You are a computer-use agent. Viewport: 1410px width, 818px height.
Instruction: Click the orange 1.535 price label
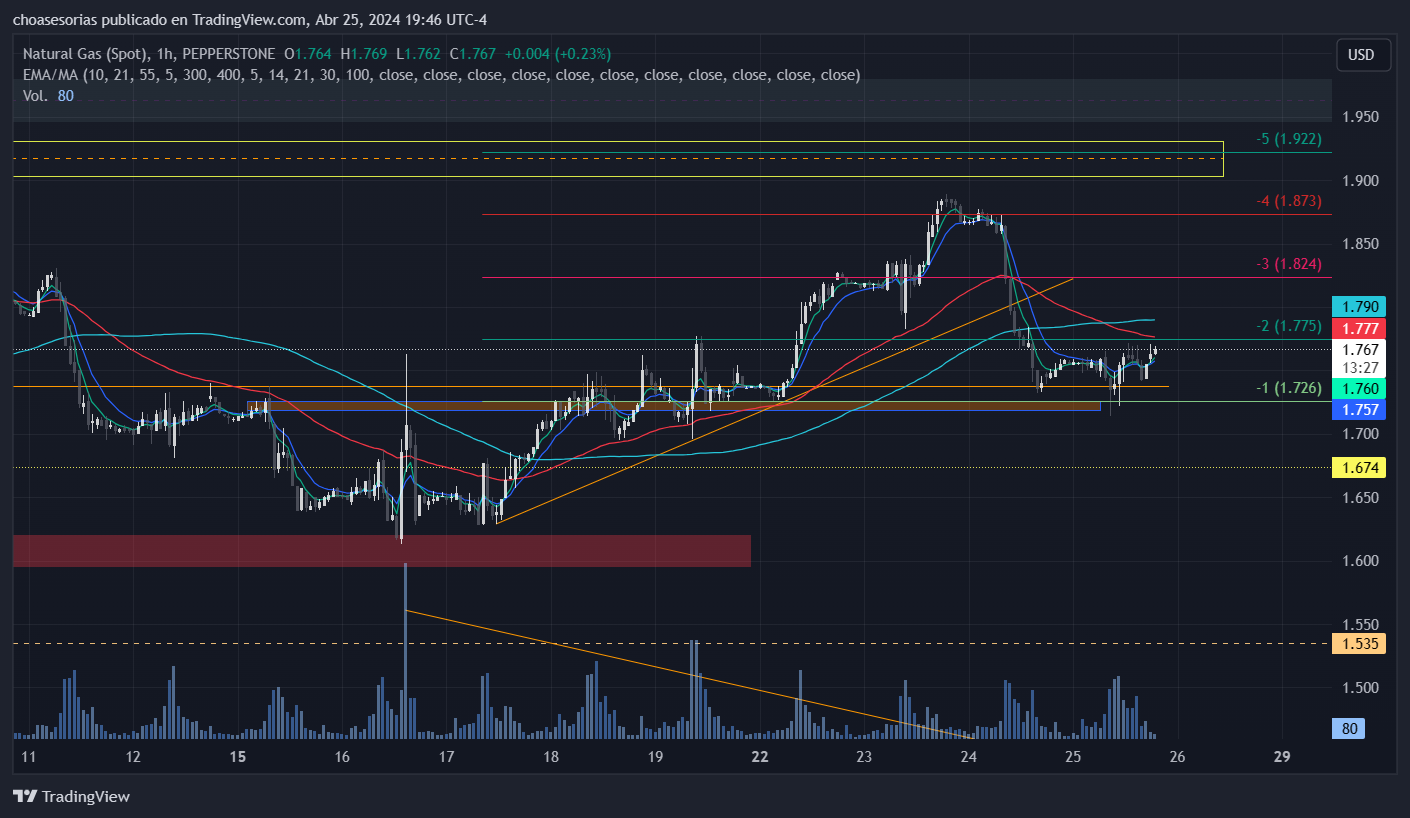1360,644
